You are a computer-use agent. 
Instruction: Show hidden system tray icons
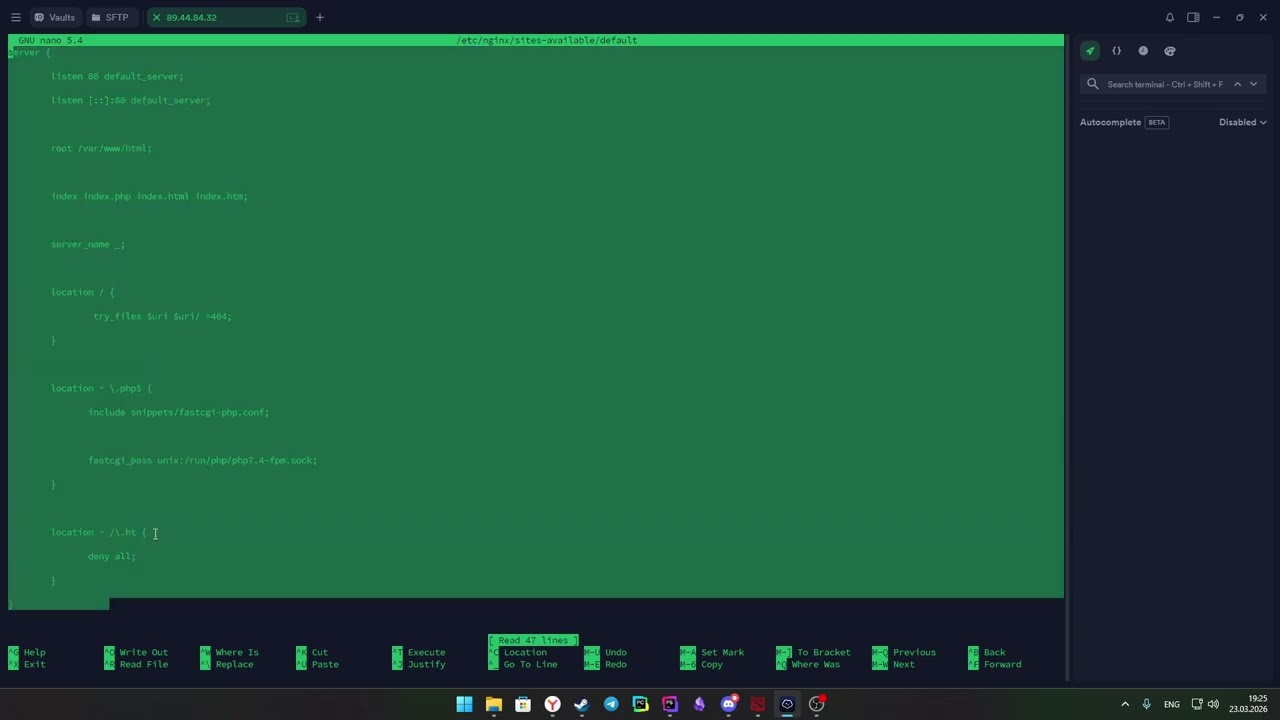(x=1125, y=704)
